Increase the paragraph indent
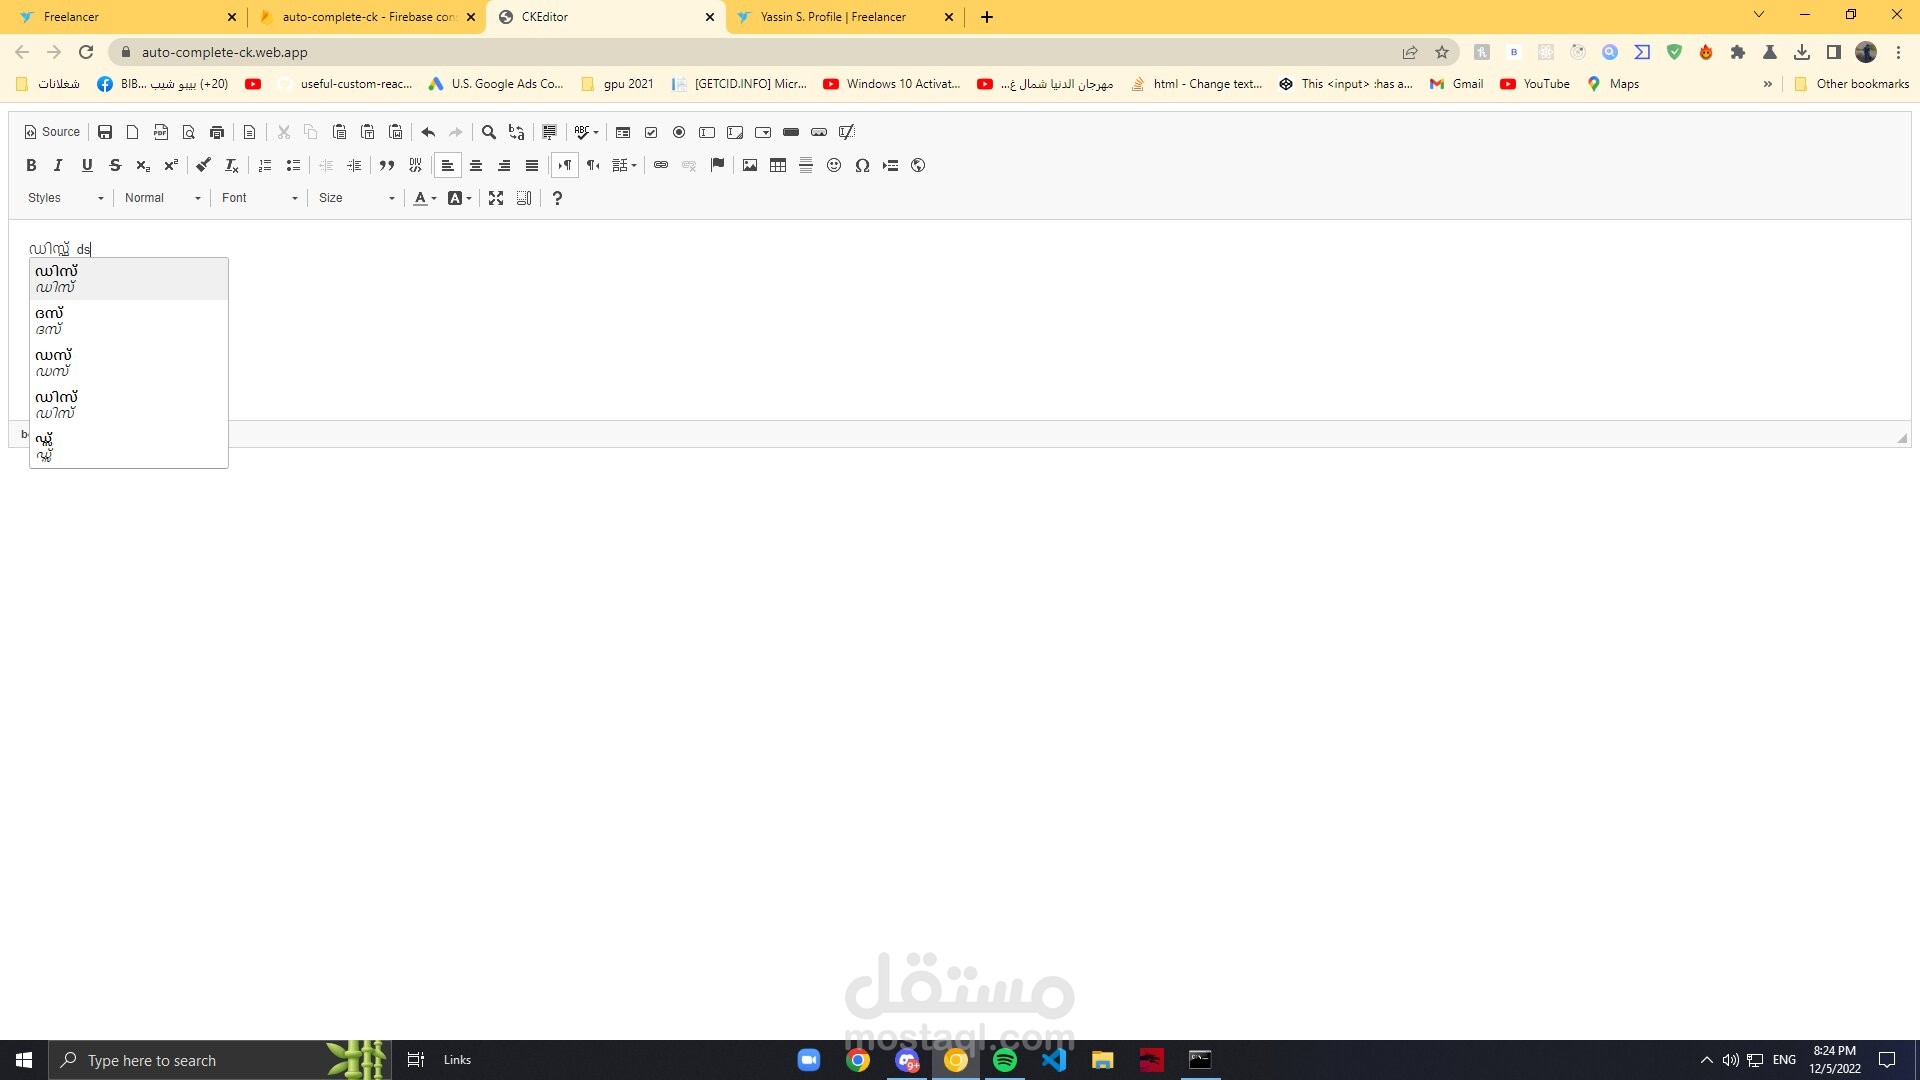This screenshot has height=1080, width=1920. click(x=354, y=165)
